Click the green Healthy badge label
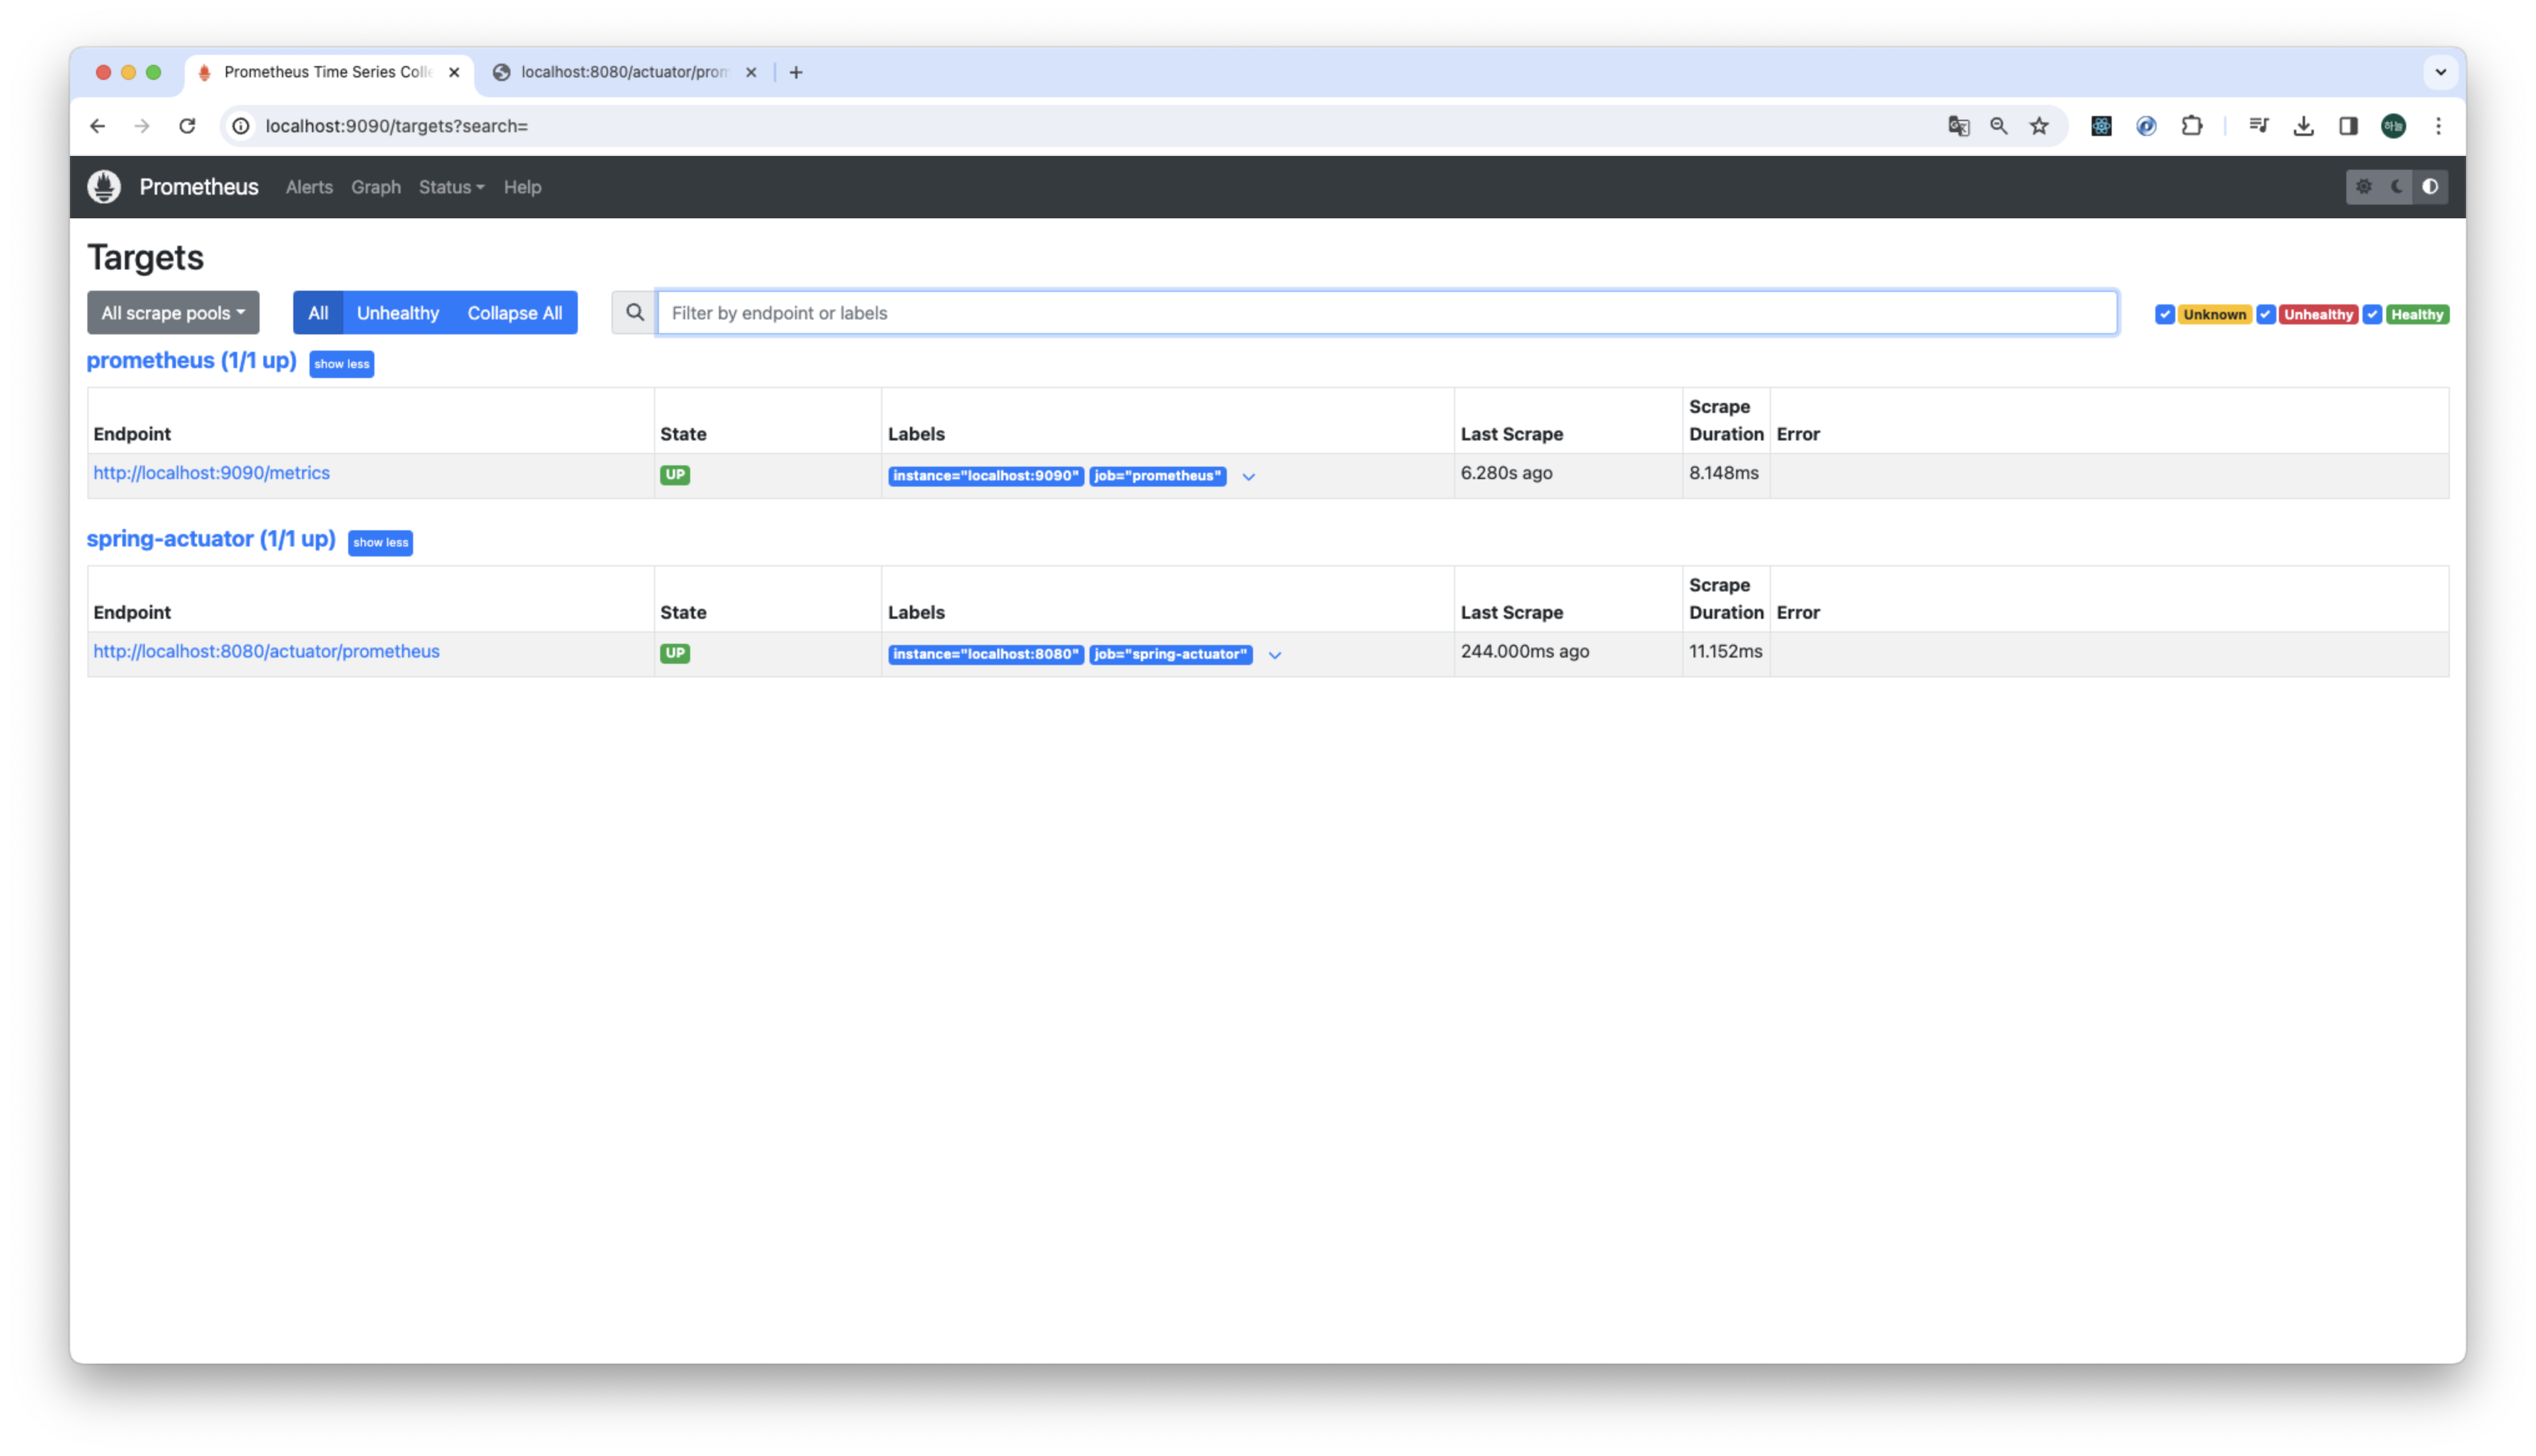 2417,314
